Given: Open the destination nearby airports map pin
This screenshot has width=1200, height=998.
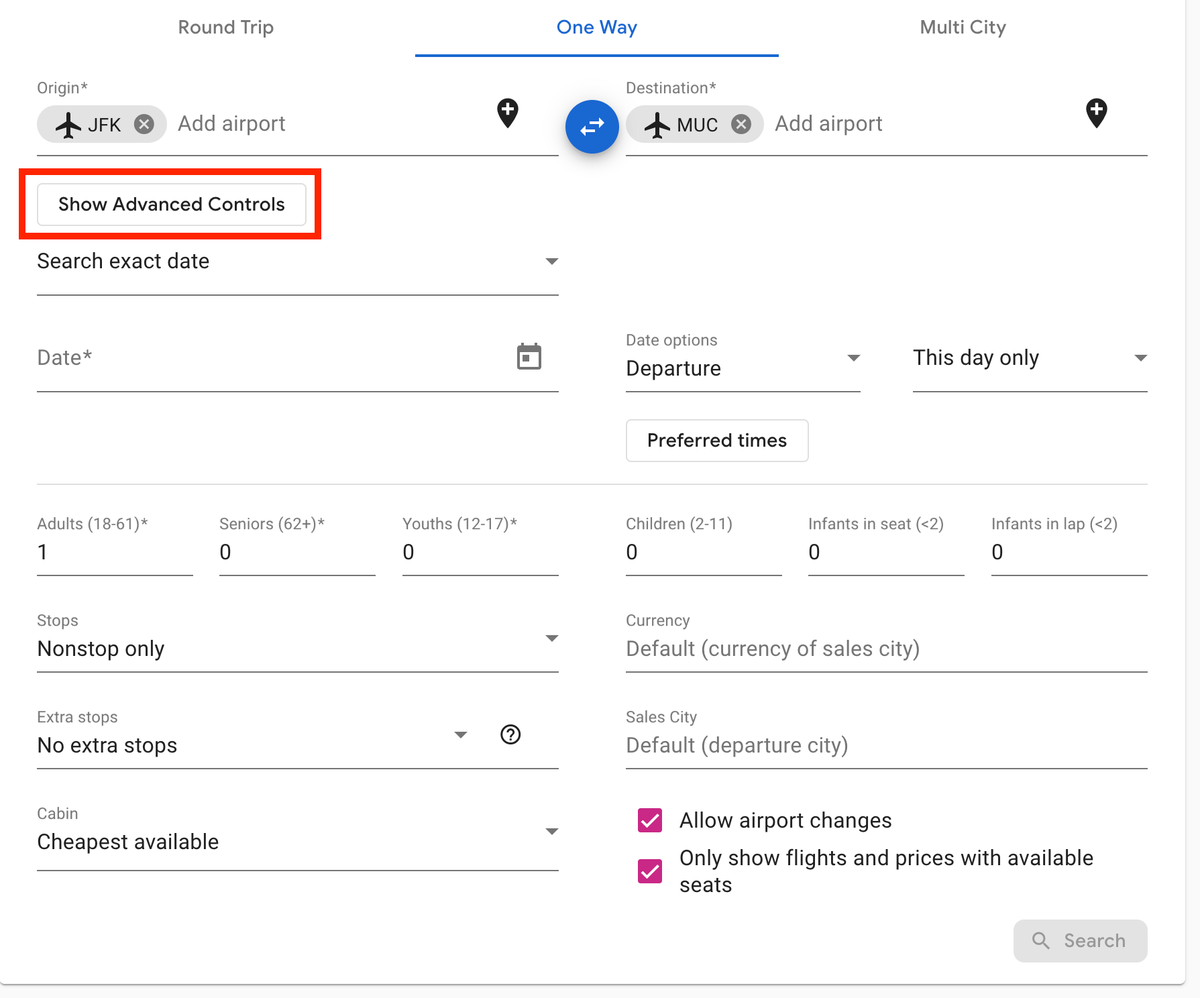Looking at the screenshot, I should [1096, 113].
